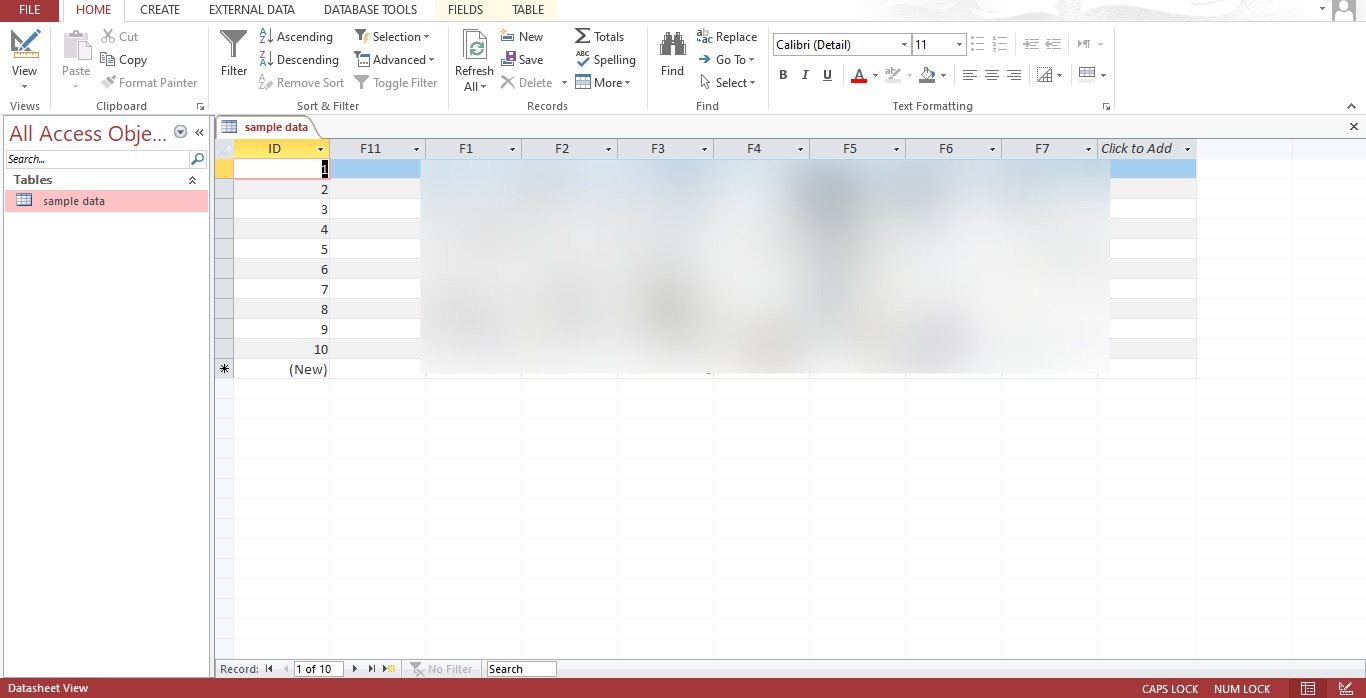Image resolution: width=1366 pixels, height=698 pixels.
Task: Open Find binoculars tool
Action: click(672, 53)
